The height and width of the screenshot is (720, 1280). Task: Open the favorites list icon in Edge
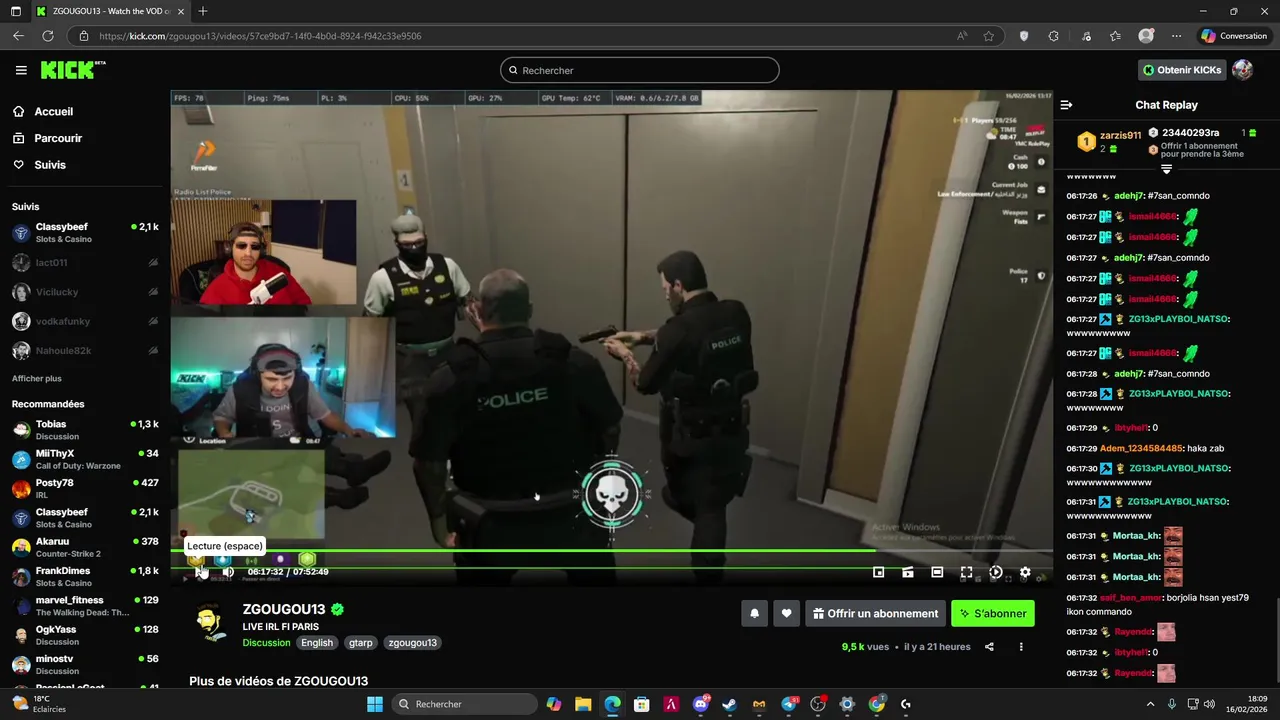1115,36
